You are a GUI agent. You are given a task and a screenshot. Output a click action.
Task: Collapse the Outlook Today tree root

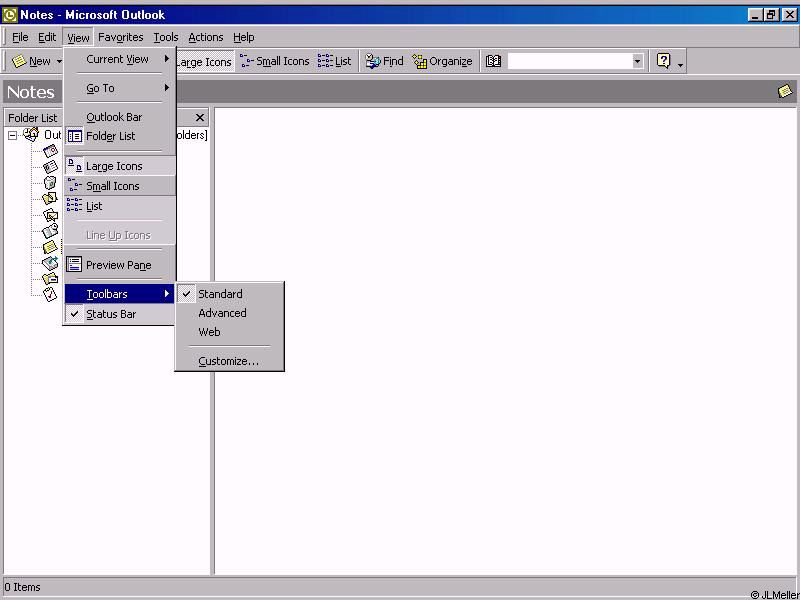coord(12,136)
